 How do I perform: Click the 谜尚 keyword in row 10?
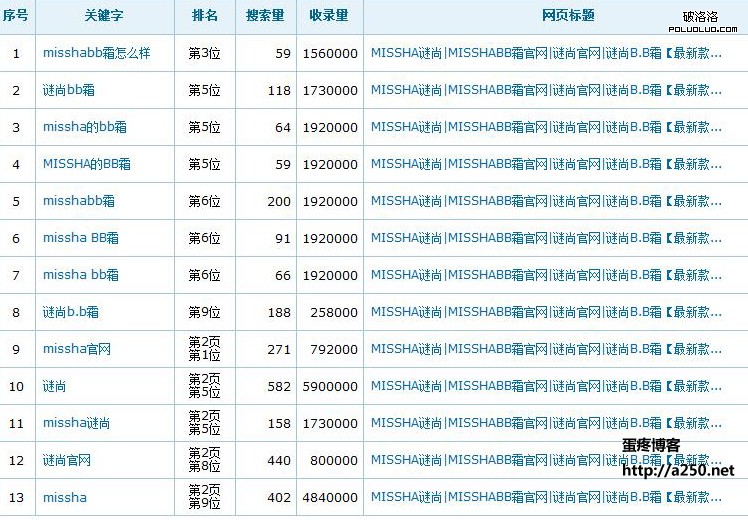55,386
